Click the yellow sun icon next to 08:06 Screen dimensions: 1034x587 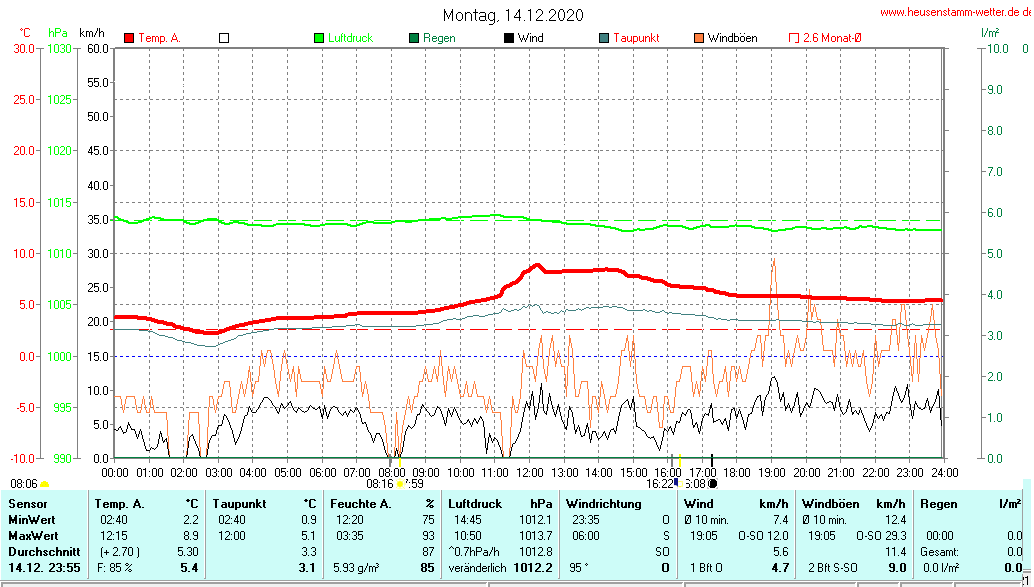coord(44,484)
